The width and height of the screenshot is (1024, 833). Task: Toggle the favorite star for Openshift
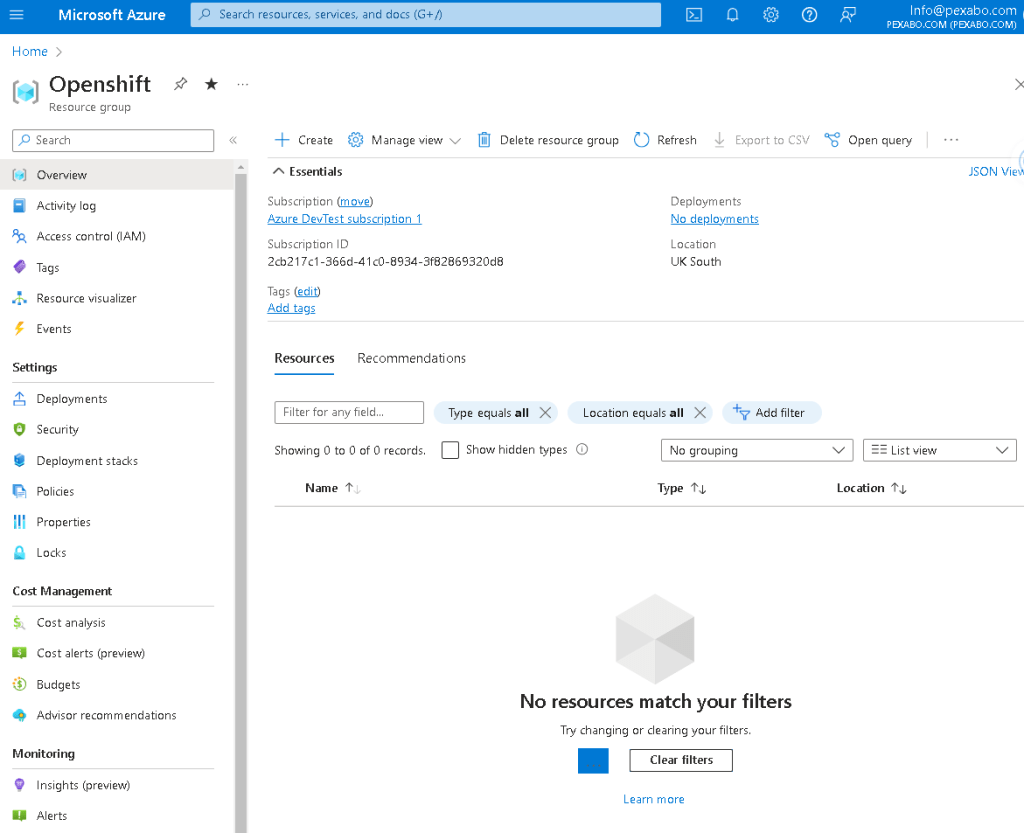[x=211, y=84]
